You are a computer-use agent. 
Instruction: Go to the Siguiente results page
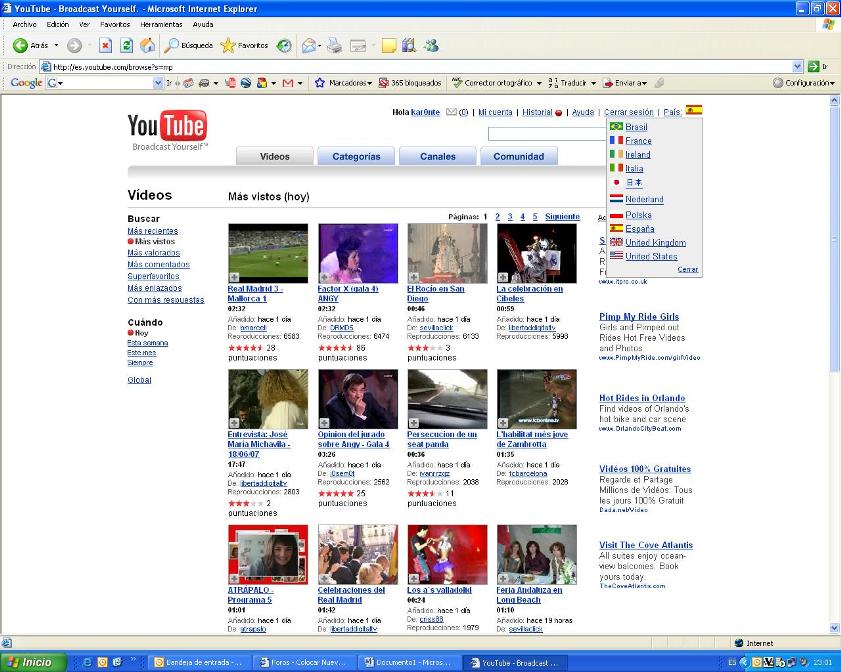562,216
